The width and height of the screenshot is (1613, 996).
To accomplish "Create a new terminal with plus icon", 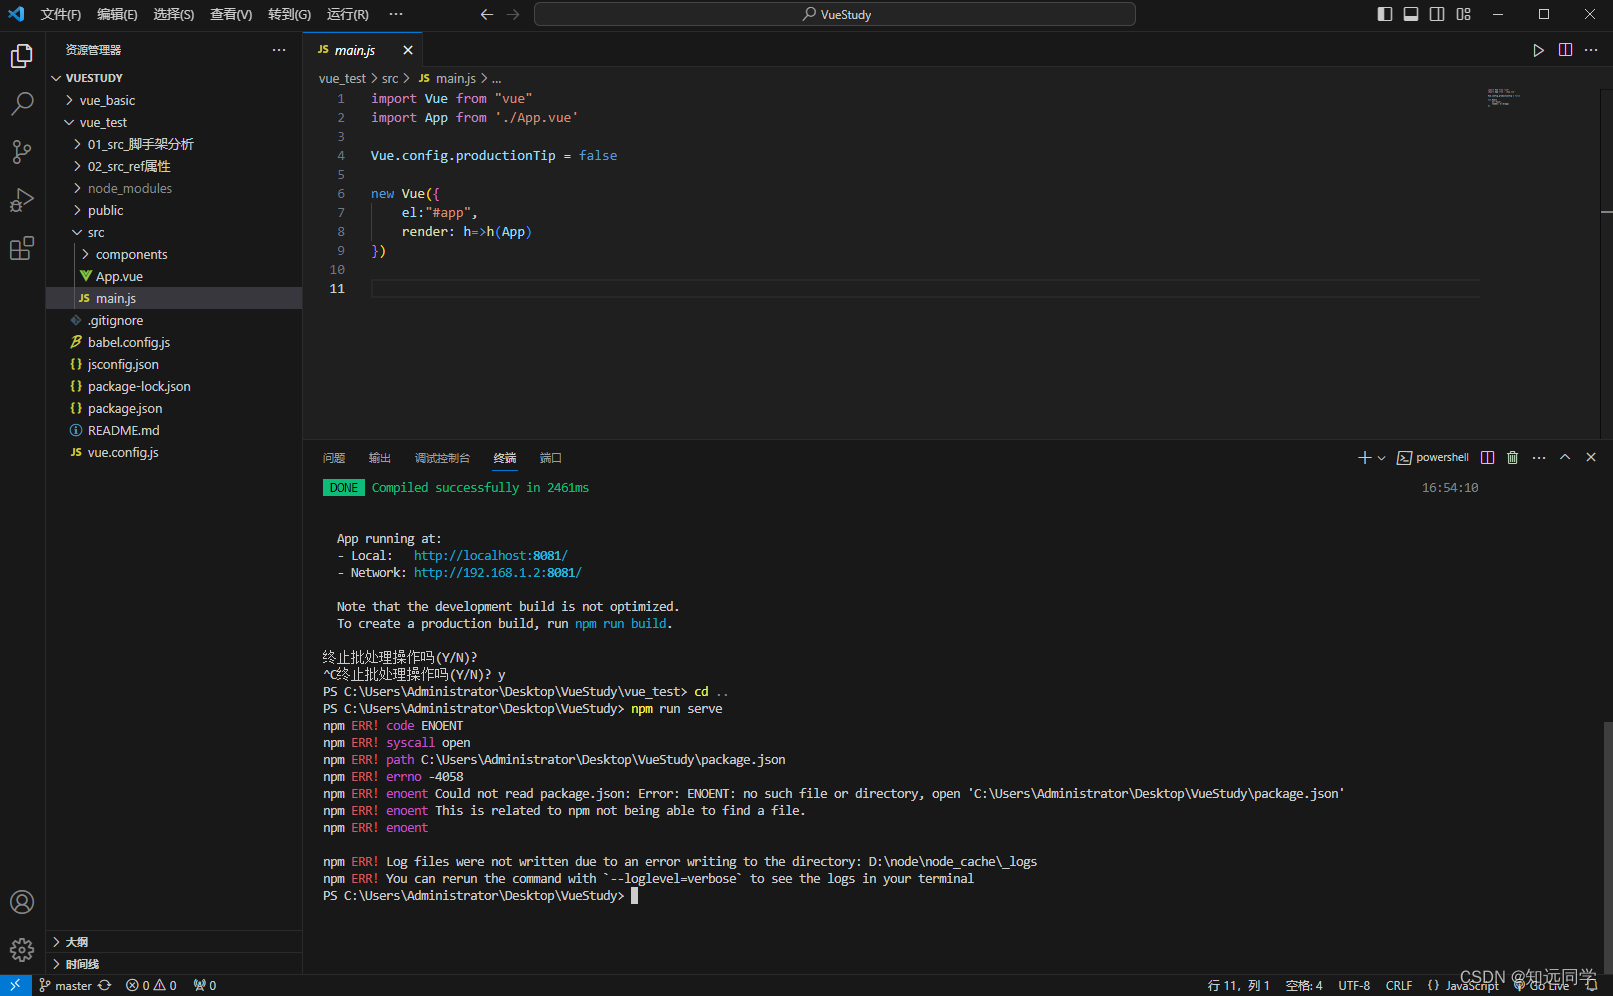I will point(1364,457).
